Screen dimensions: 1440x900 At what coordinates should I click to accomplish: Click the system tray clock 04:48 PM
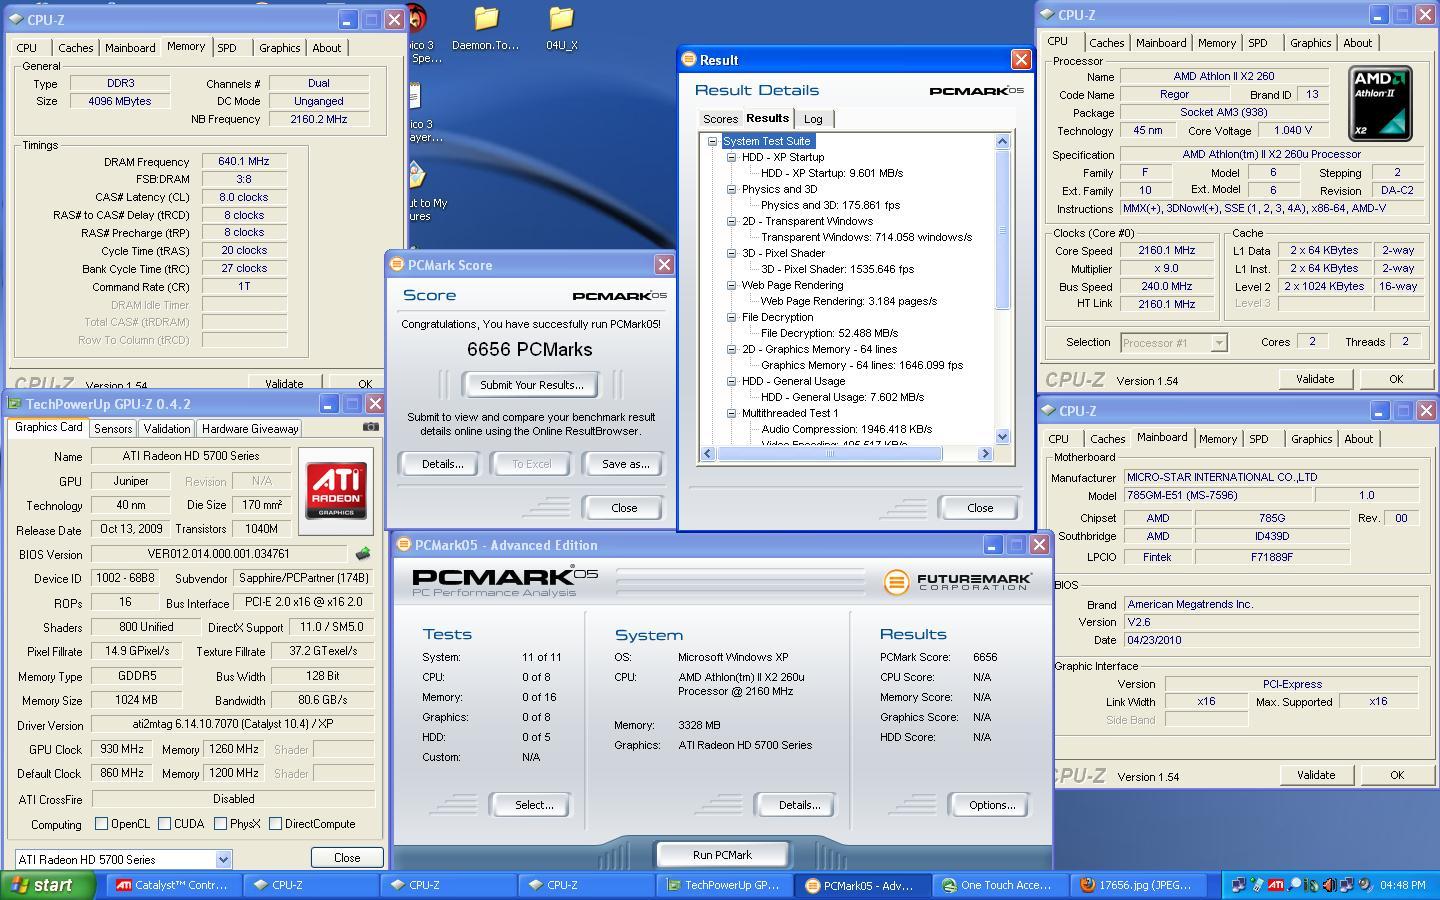click(x=1402, y=885)
